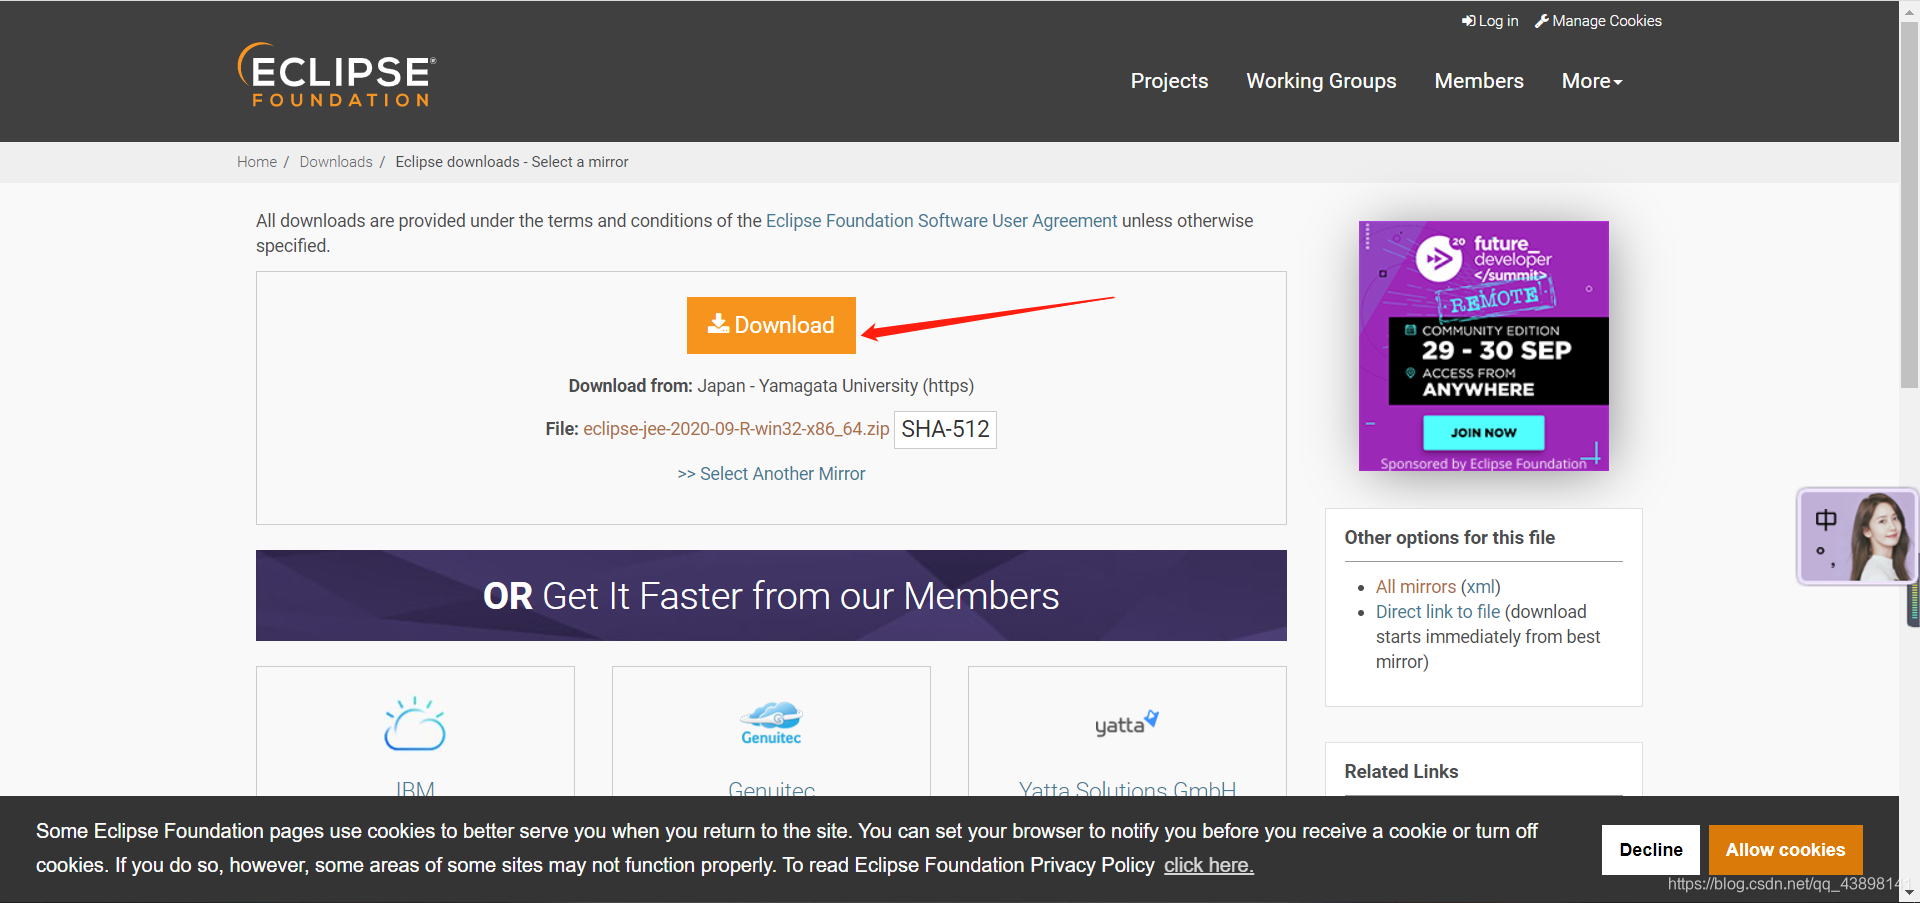Open the Members menu item
Screen dimensions: 1920x903
[x=1479, y=81]
